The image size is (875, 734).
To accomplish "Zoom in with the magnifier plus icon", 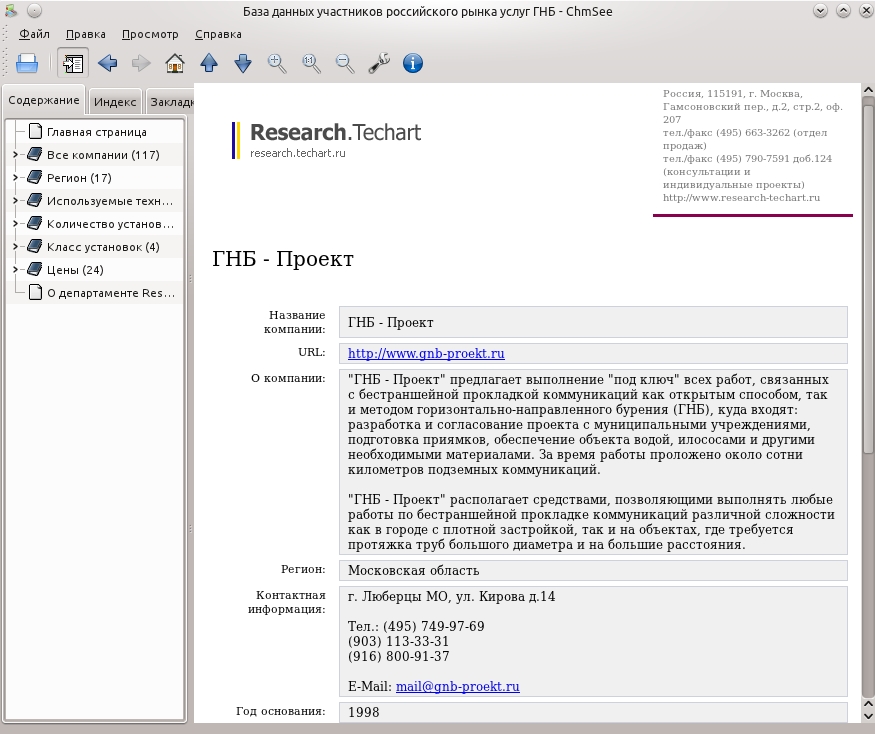I will point(277,63).
